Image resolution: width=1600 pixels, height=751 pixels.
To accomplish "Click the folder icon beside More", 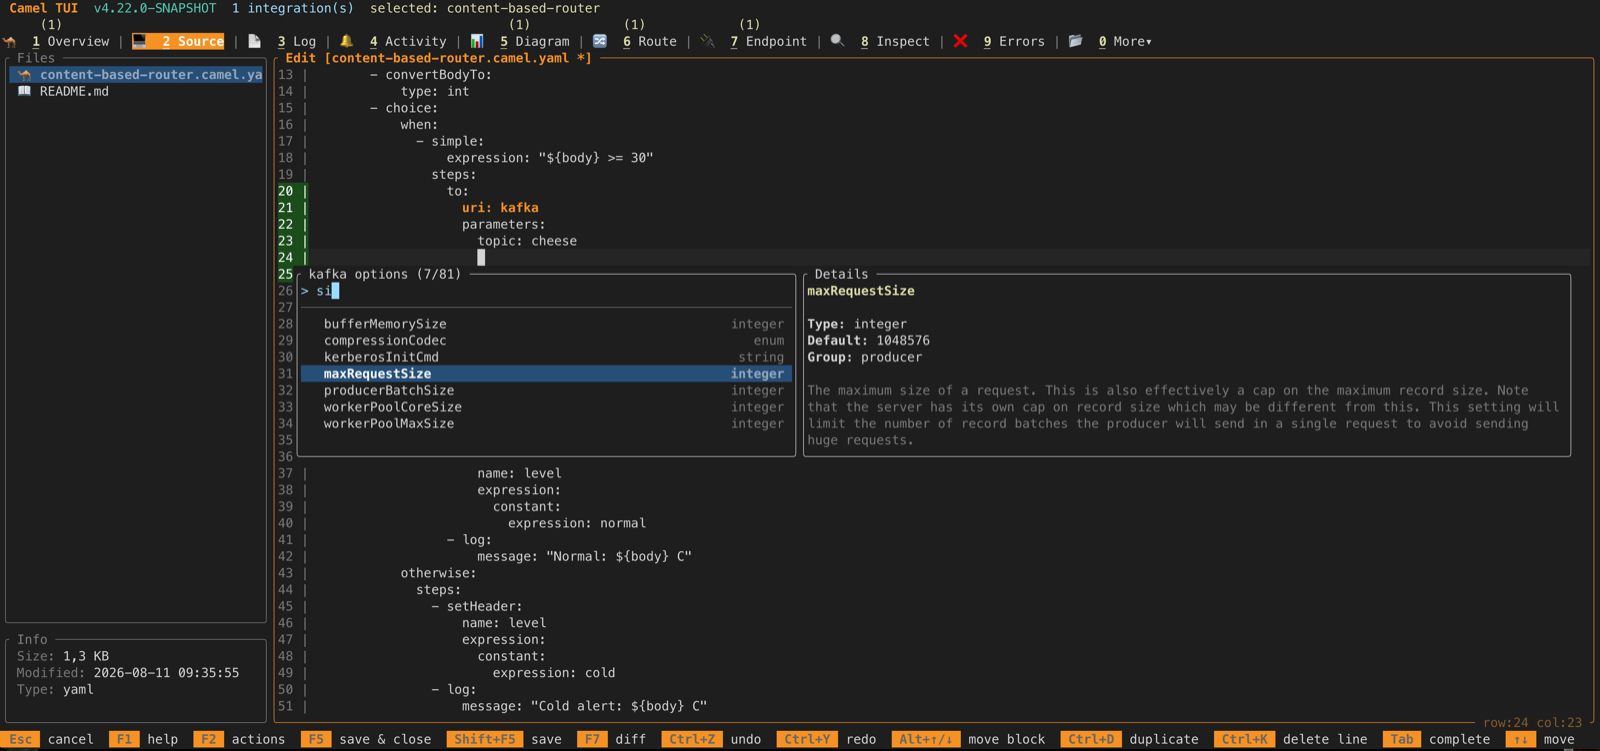I will coord(1076,42).
